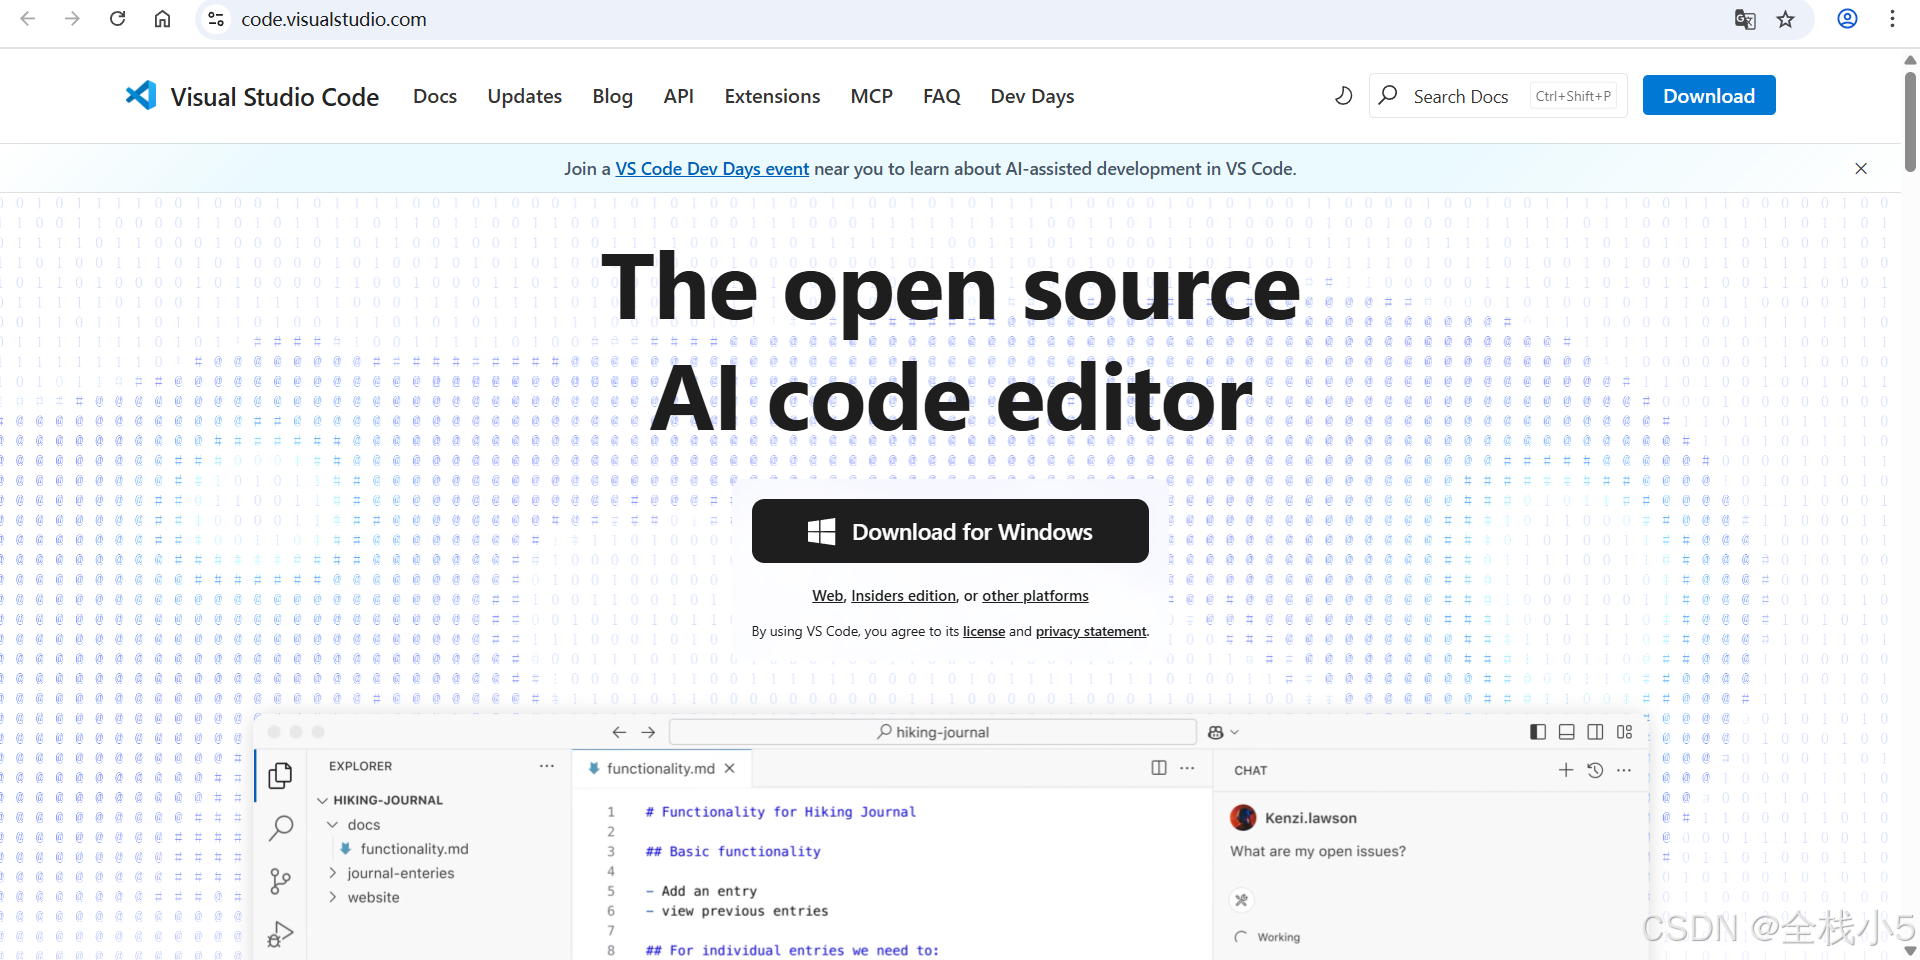Select the Explorer files icon in activity bar
Viewport: 1920px width, 960px height.
pos(281,776)
